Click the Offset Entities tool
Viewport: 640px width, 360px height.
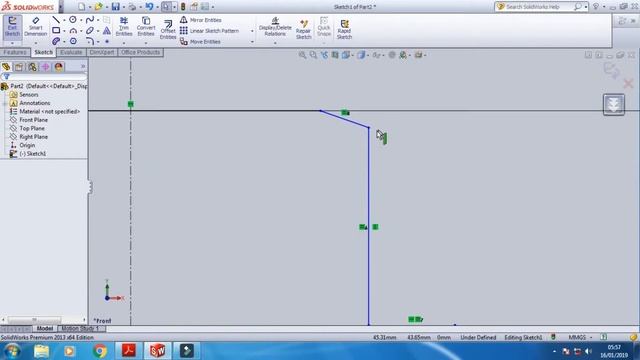168,29
